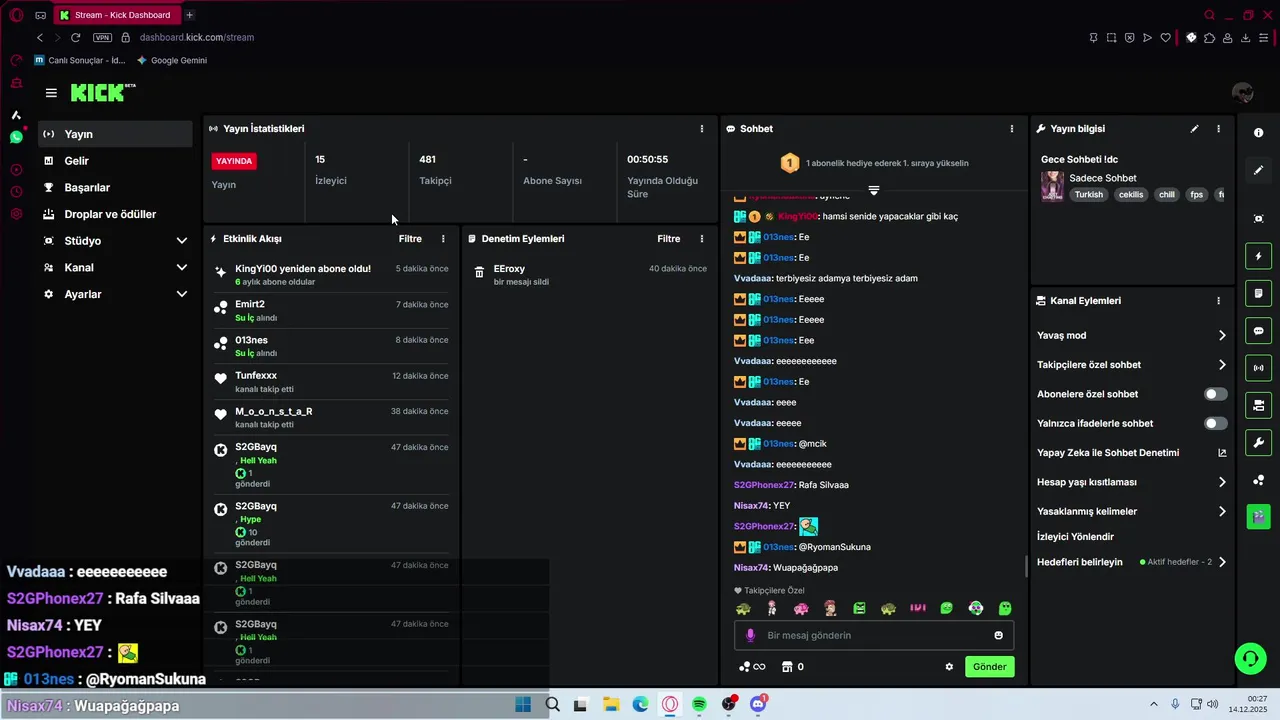This screenshot has height=720, width=1280.
Task: Click the channel points bubbles icon in the right sidebar
Action: point(1258,480)
